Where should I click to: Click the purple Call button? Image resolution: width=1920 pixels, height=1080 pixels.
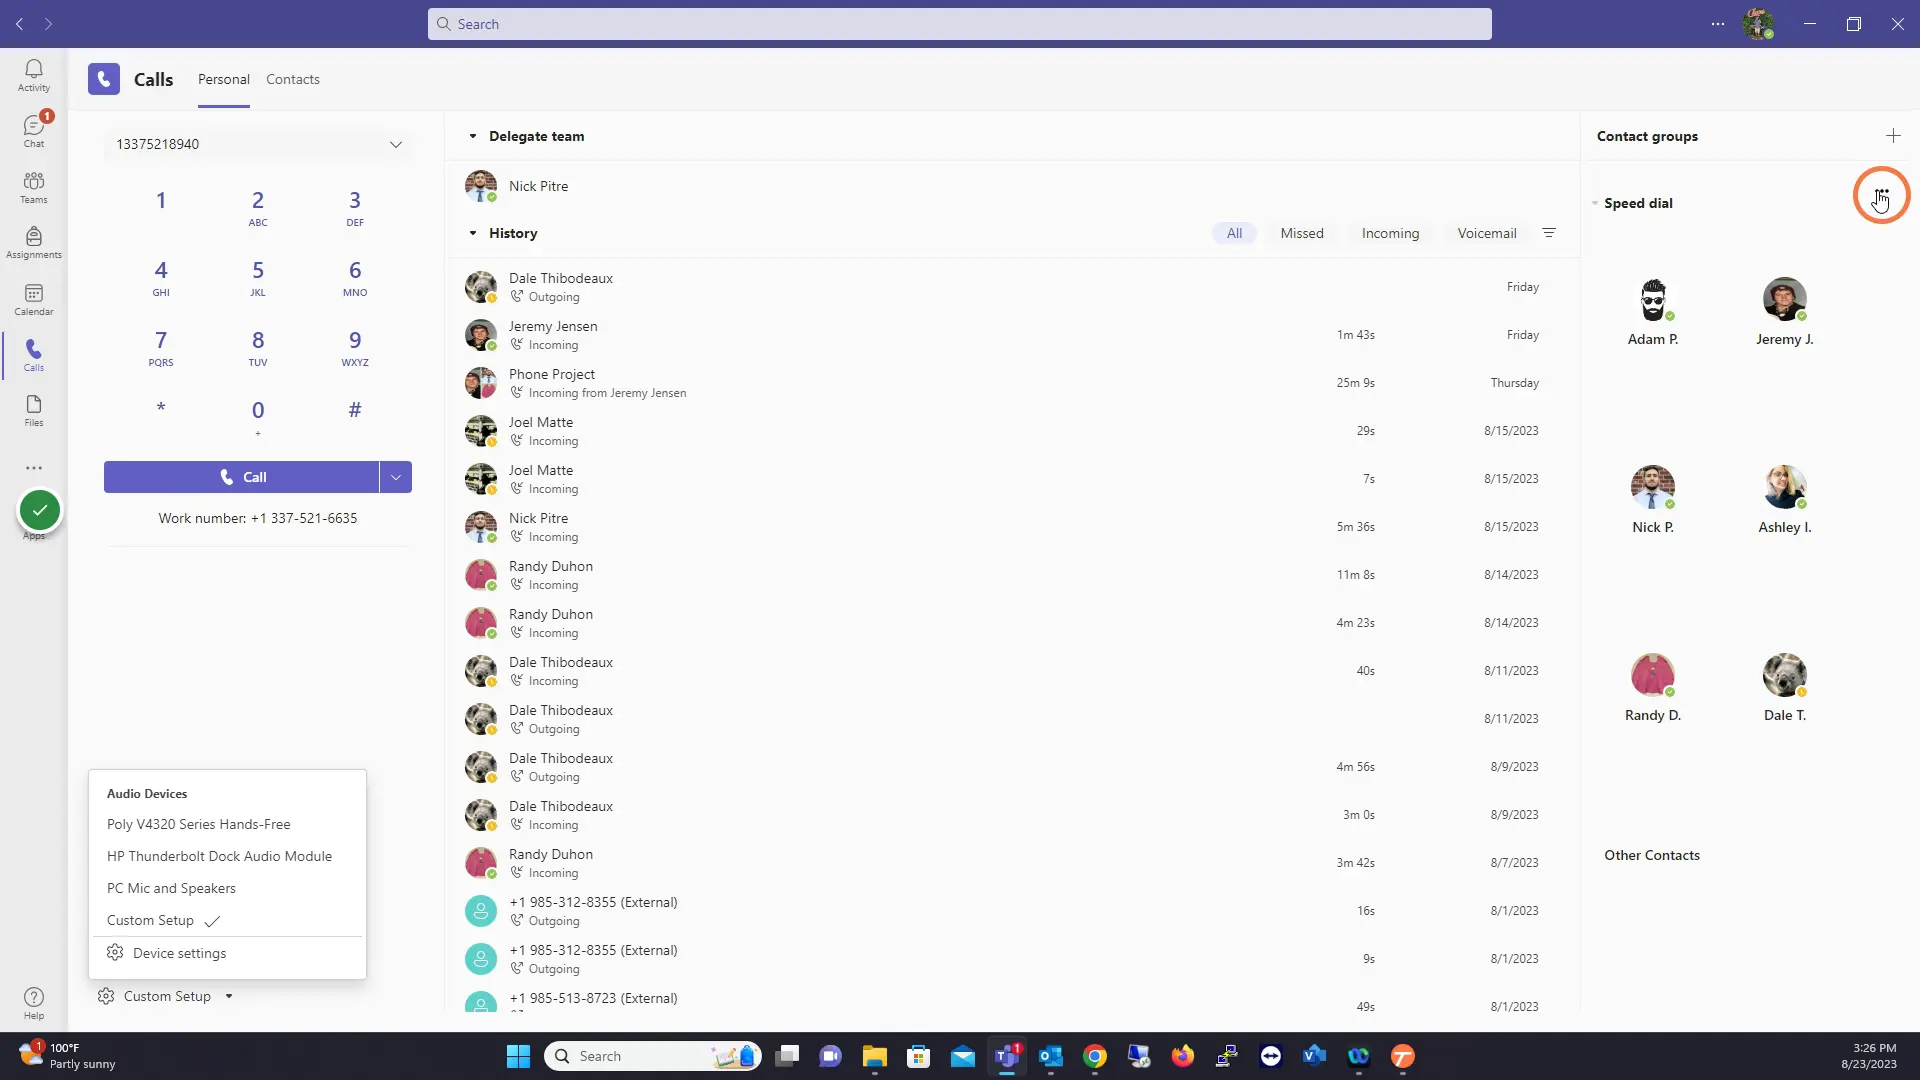tap(241, 477)
